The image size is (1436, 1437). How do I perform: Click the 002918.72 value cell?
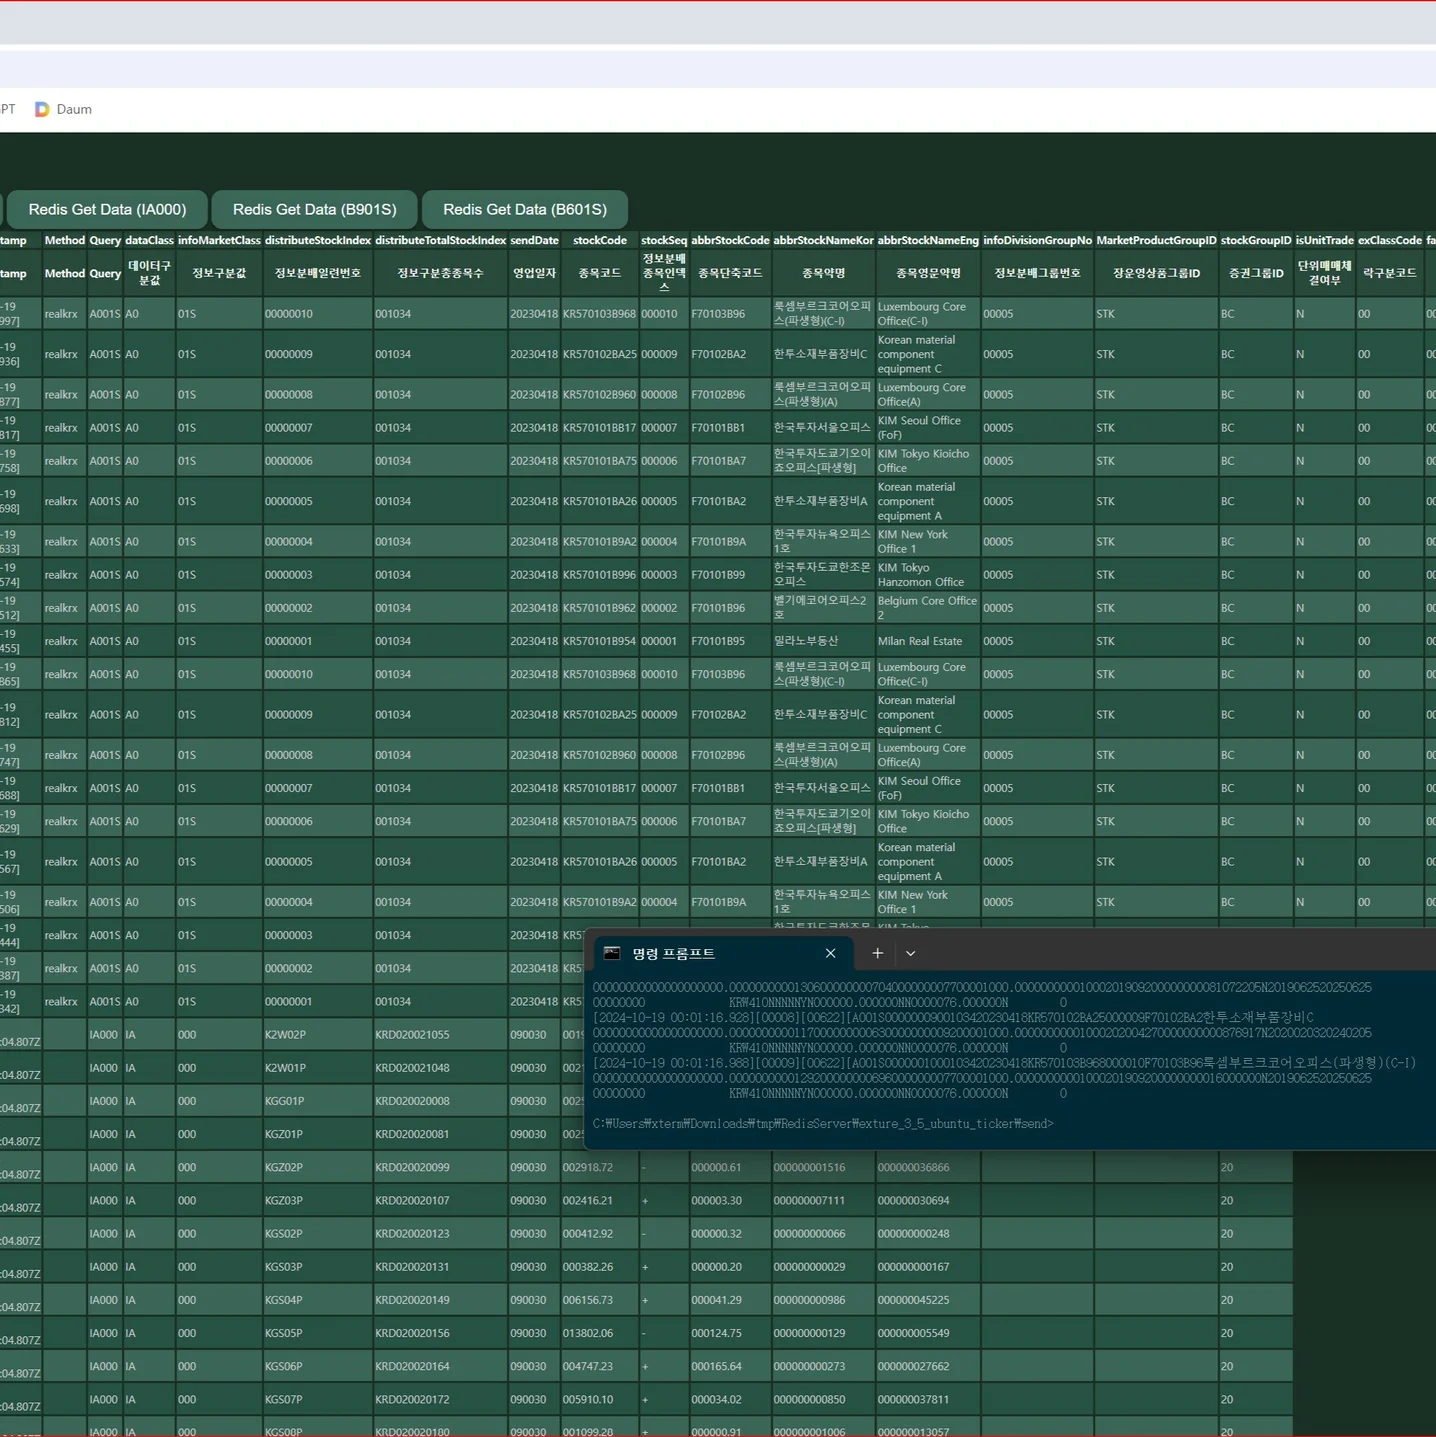point(600,1167)
